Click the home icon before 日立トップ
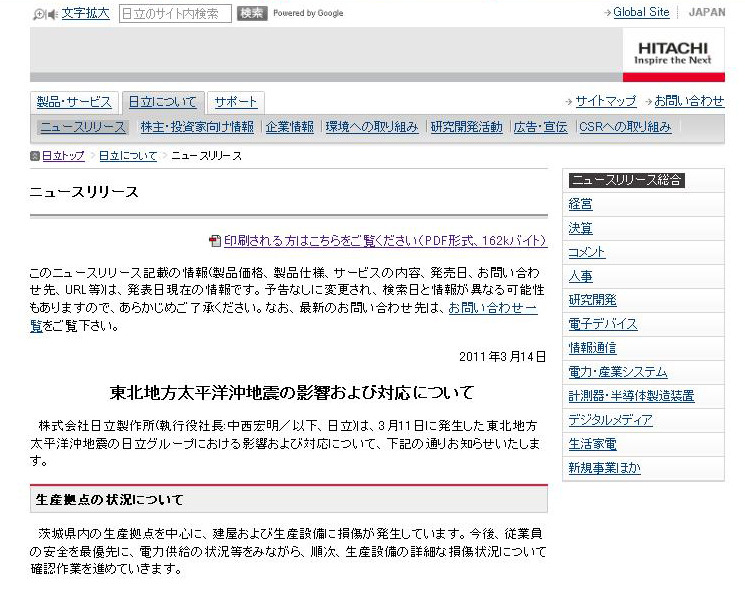745x589 pixels. click(x=35, y=156)
